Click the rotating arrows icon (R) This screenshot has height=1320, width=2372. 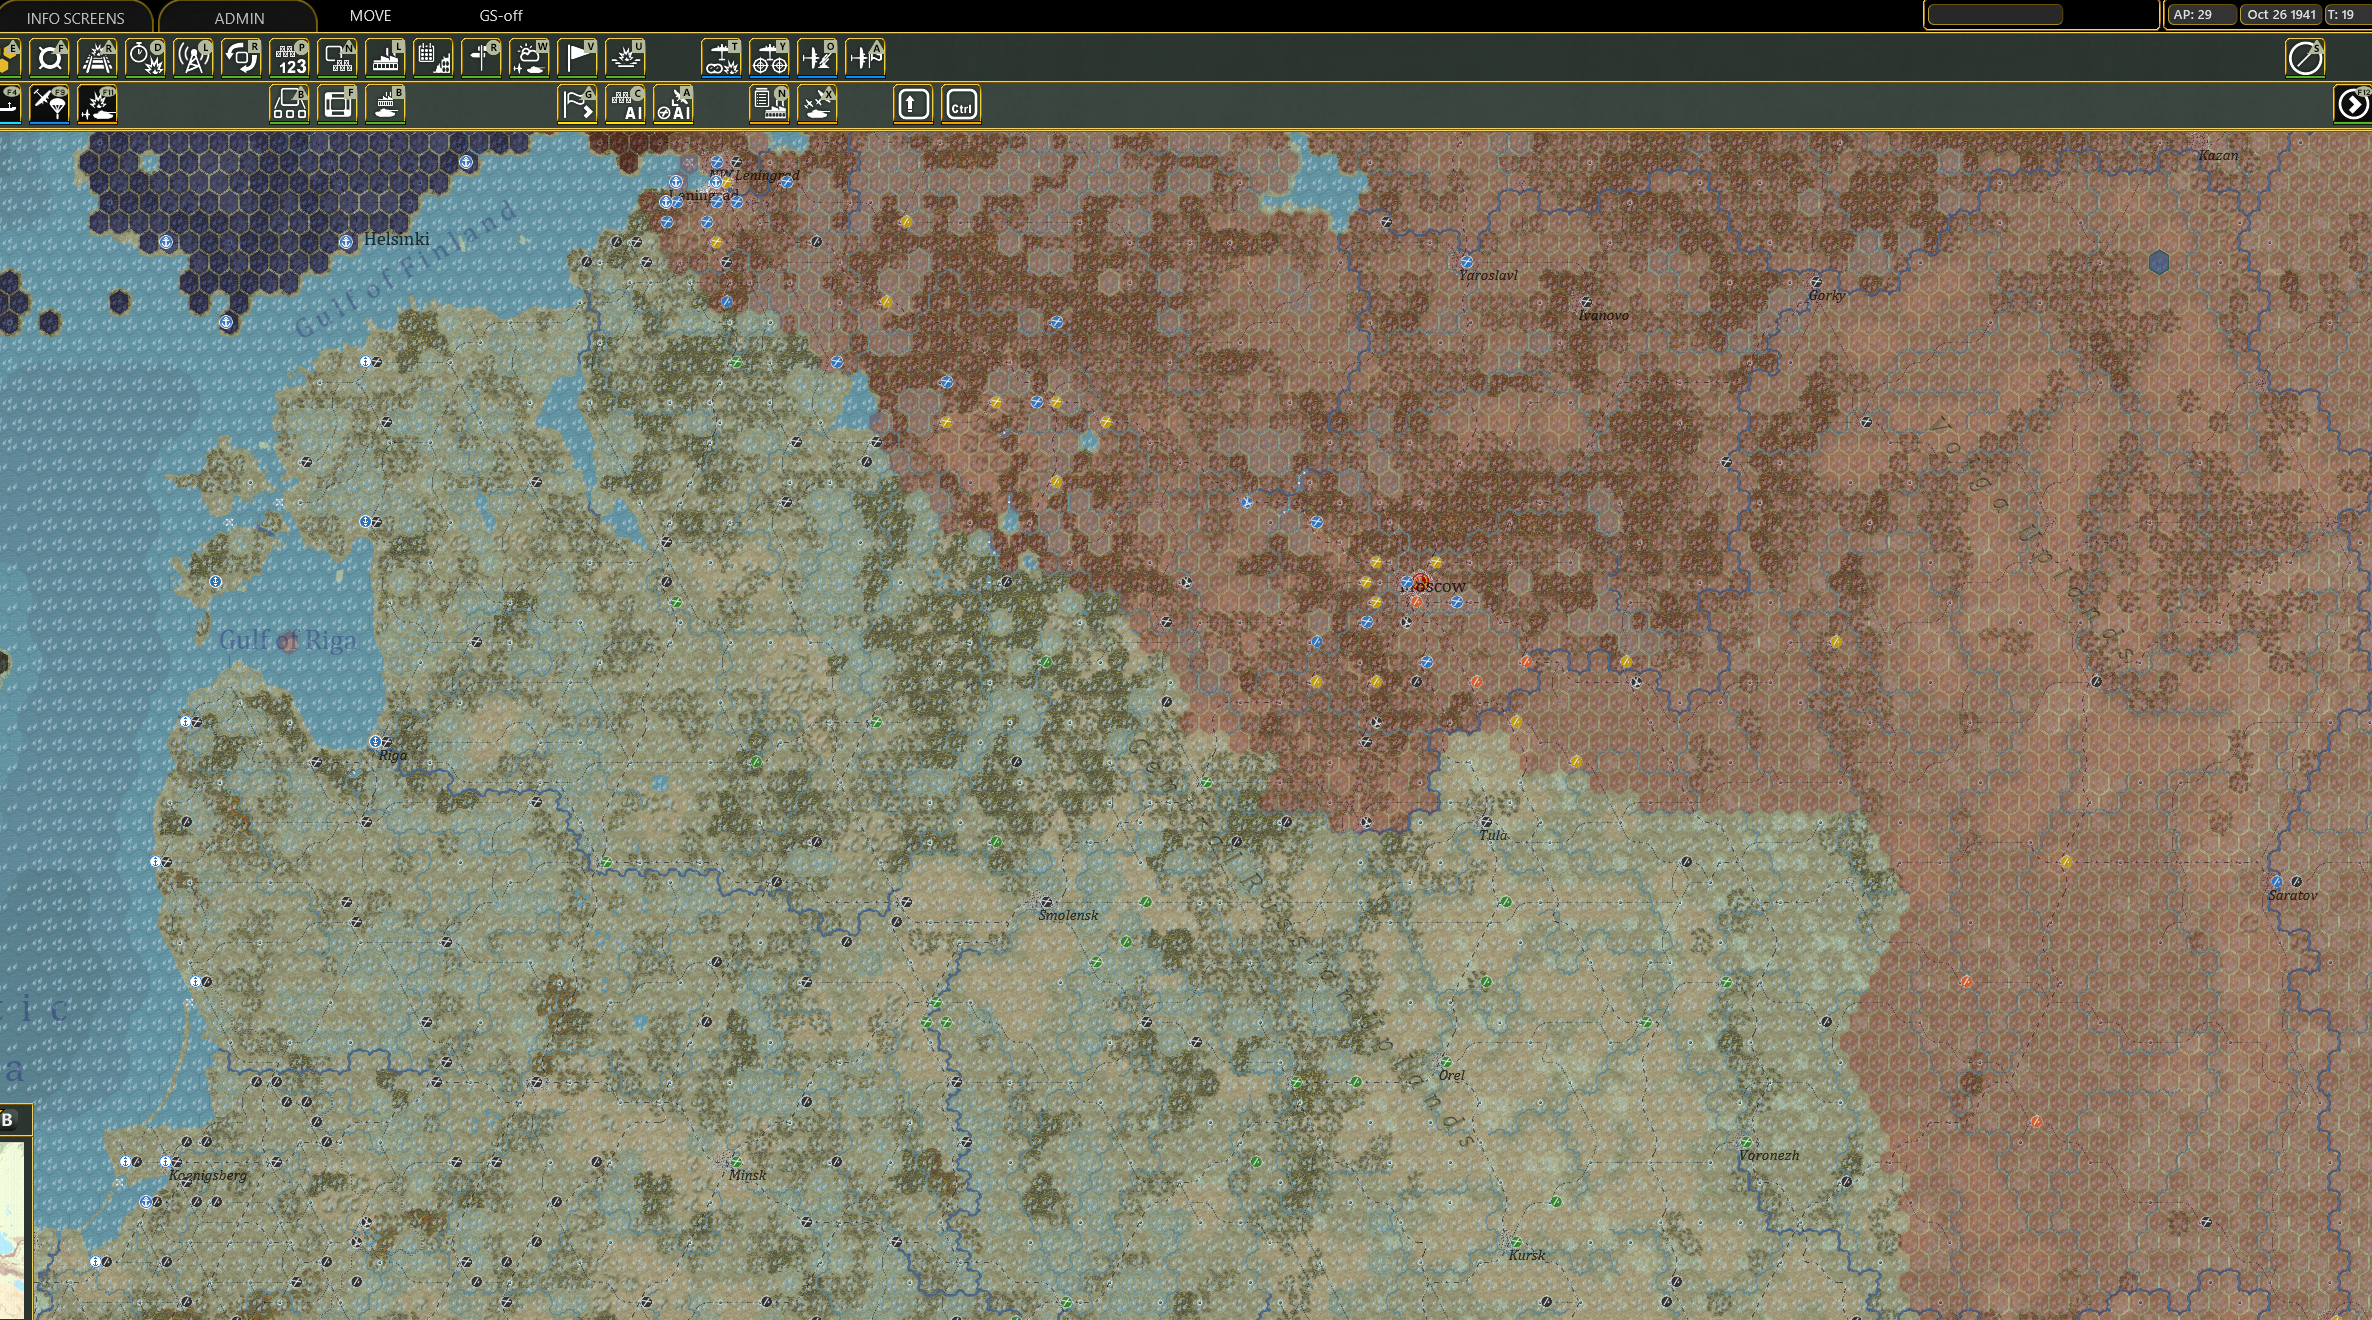[x=241, y=58]
